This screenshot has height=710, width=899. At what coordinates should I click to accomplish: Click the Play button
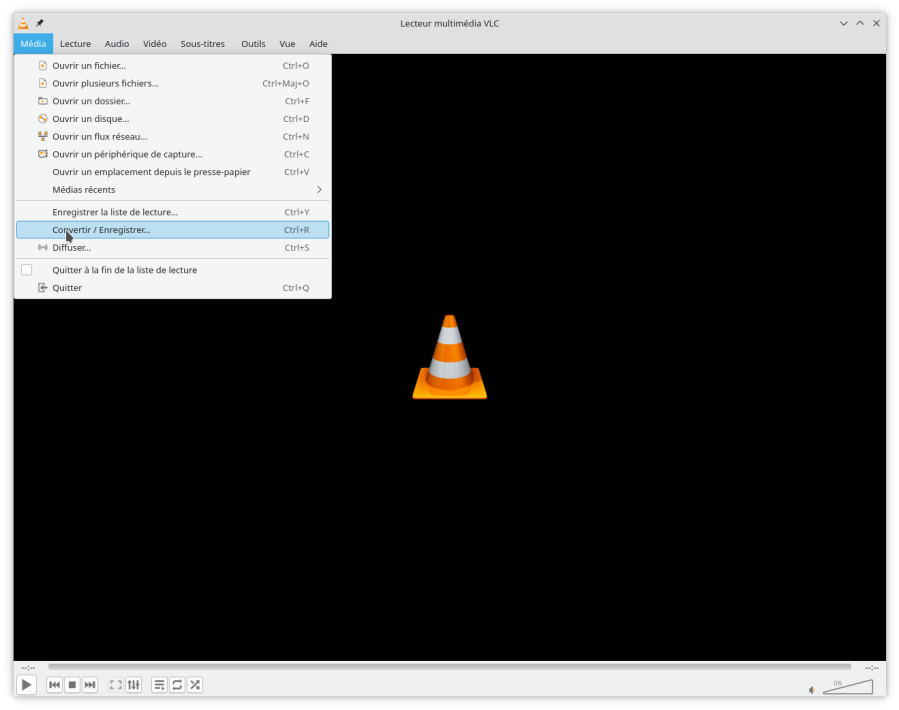(x=27, y=685)
